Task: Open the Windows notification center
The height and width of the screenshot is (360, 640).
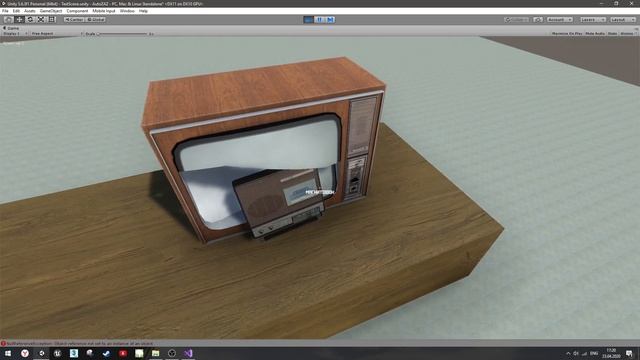Action: 630,353
